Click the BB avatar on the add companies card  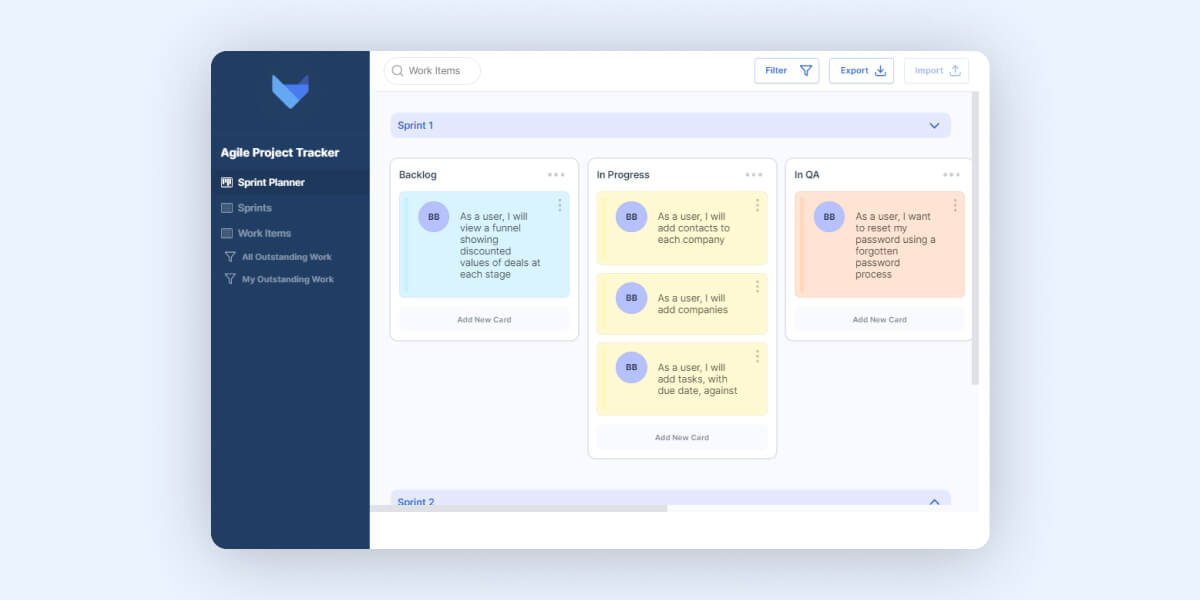pos(630,298)
